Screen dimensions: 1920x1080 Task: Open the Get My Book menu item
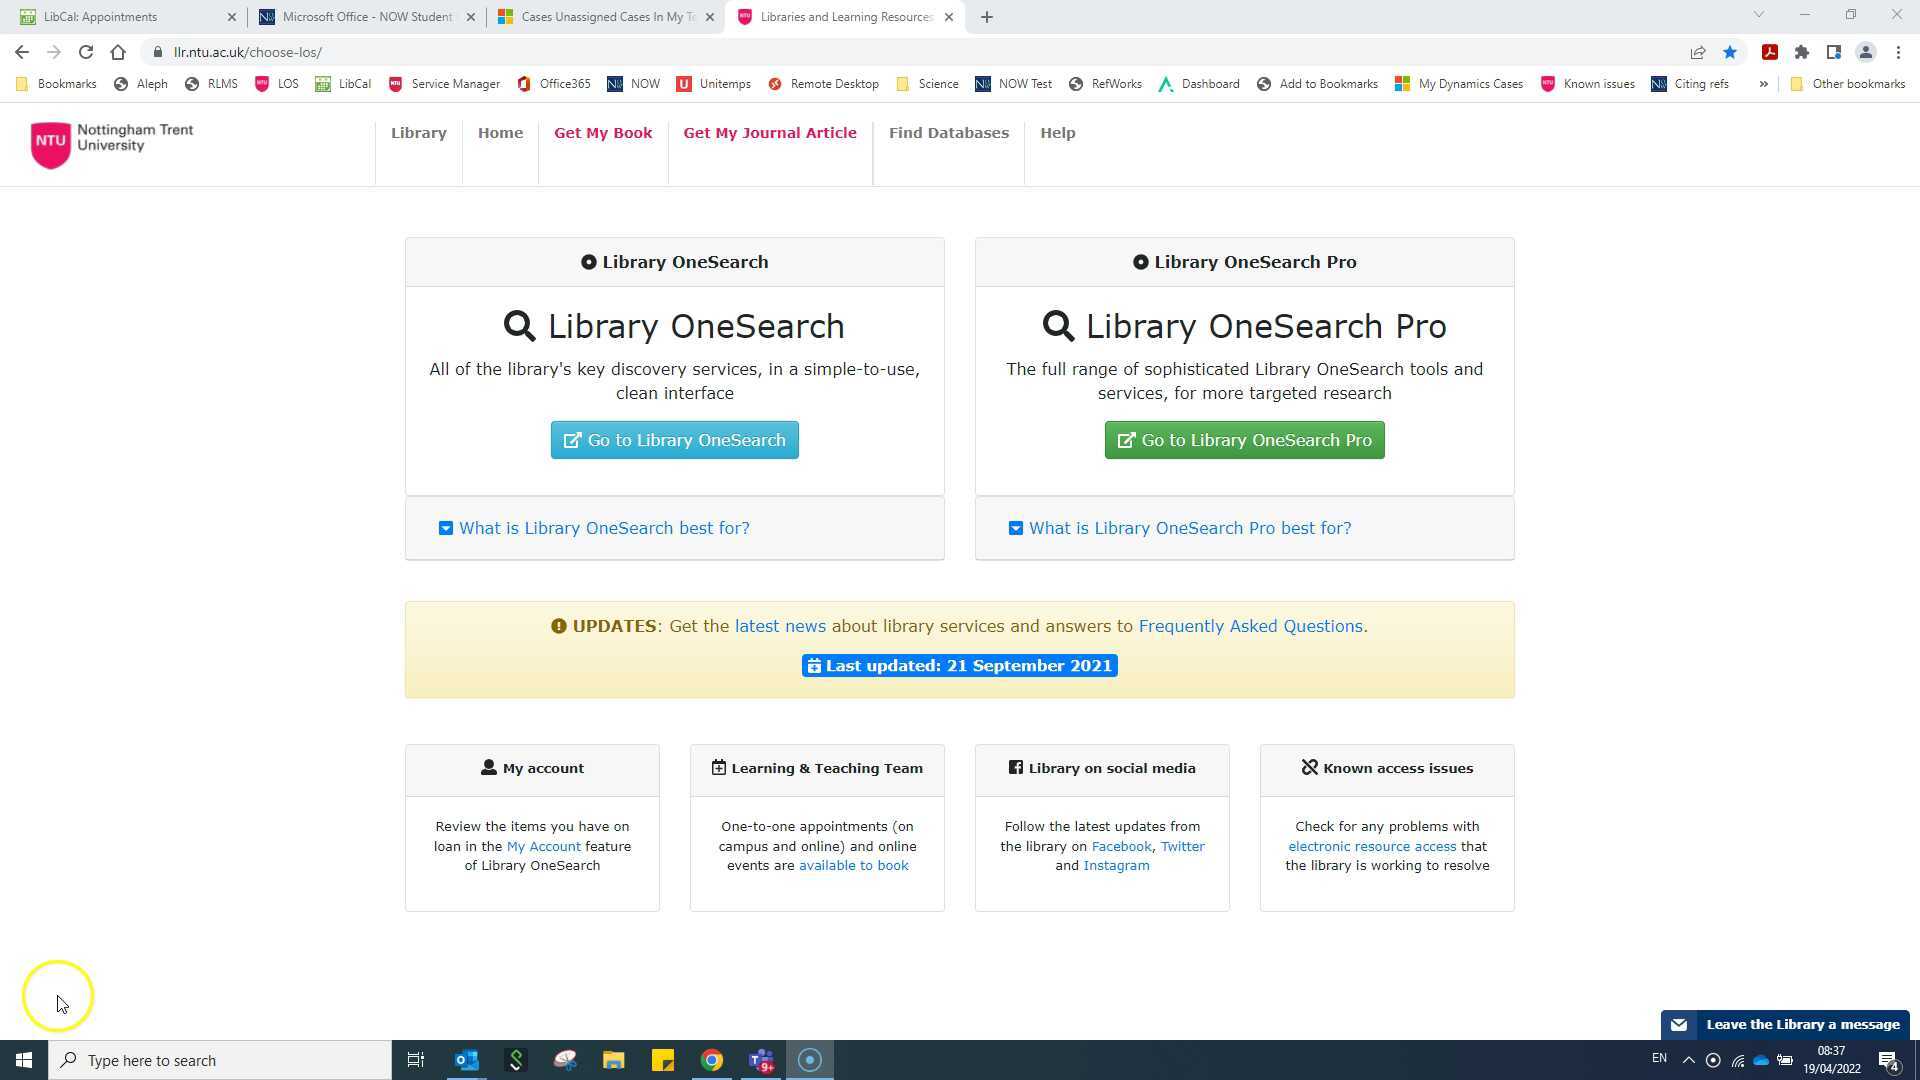[603, 133]
